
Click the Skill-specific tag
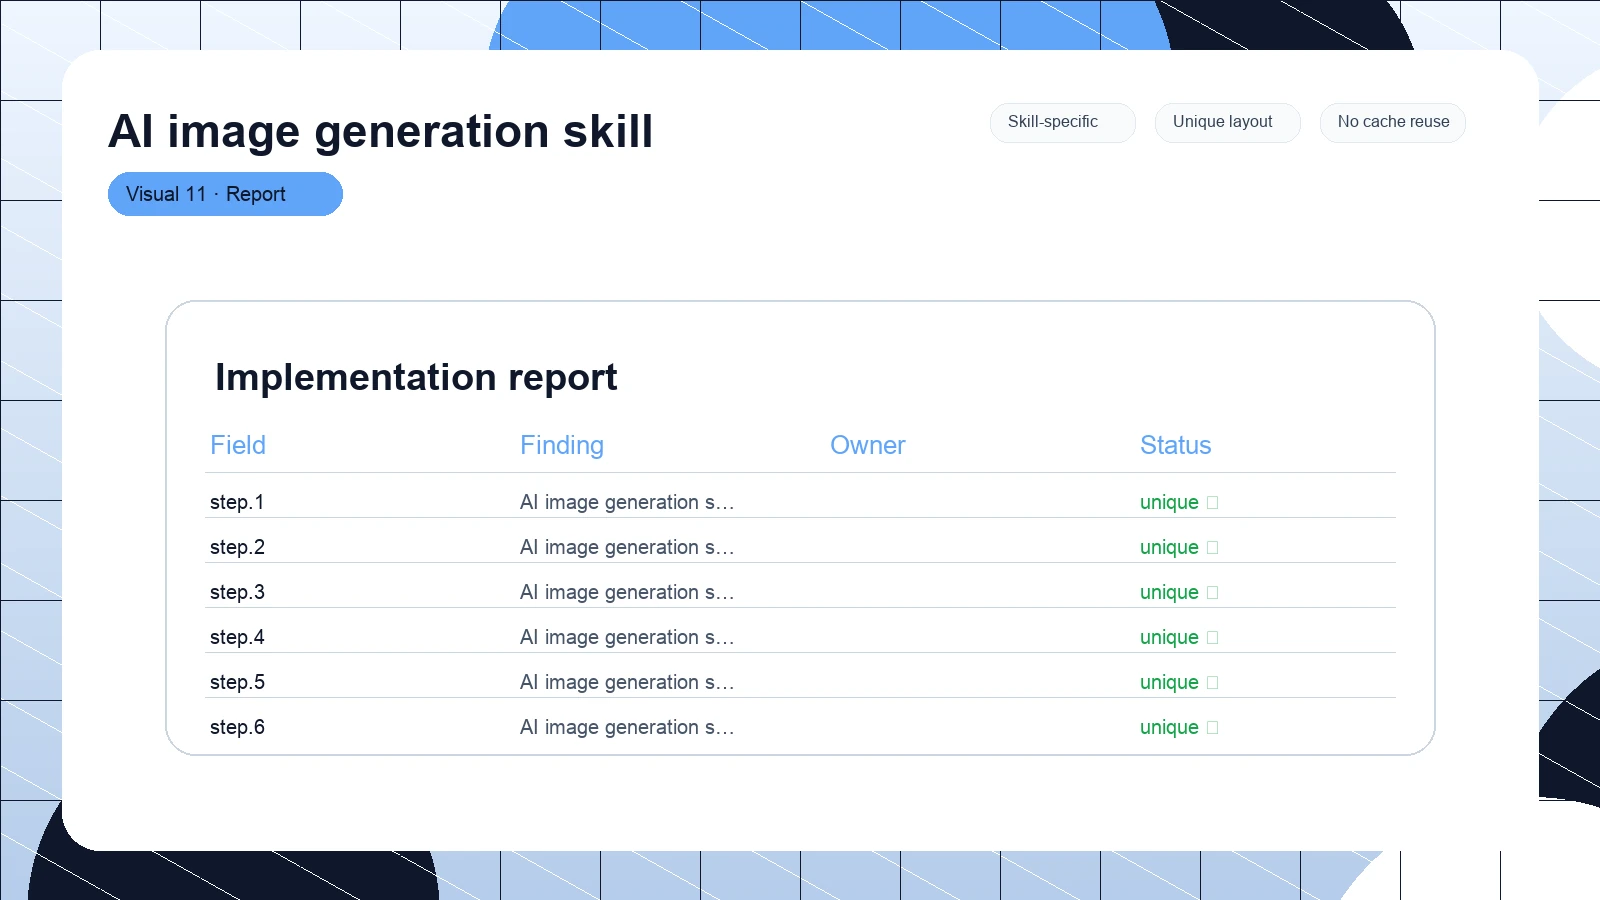1062,123
